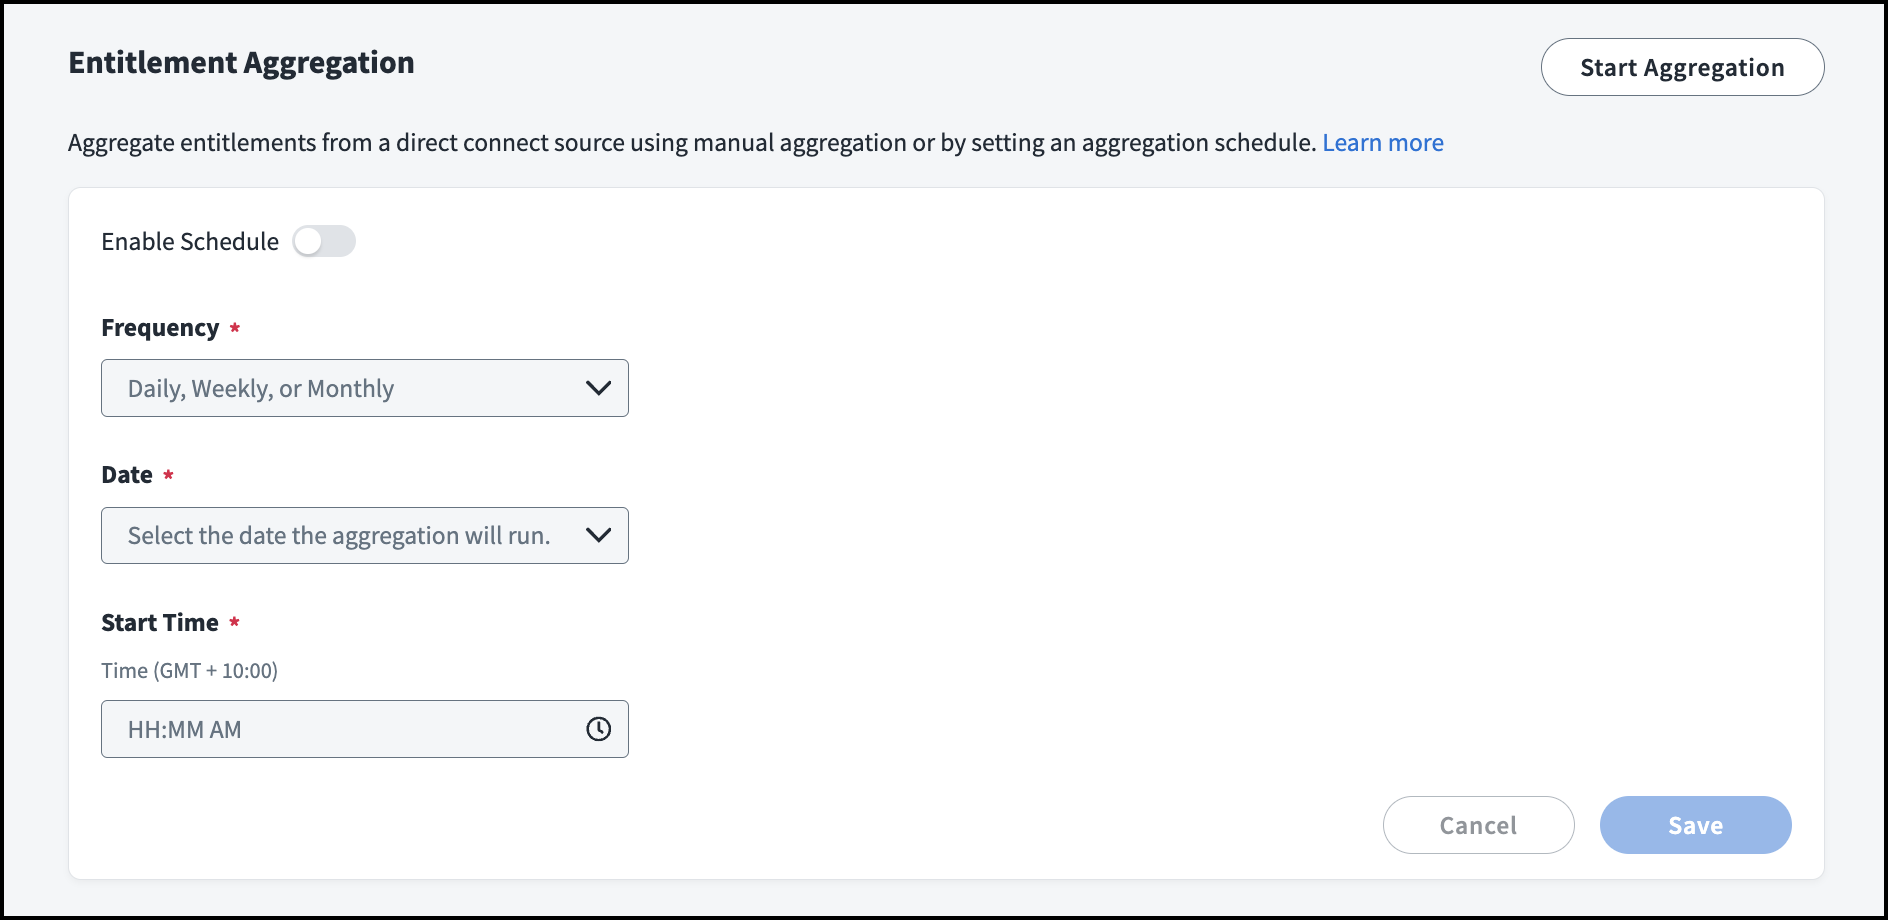The width and height of the screenshot is (1888, 920).
Task: Click the 'Daily, Weekly, or Monthly' placeholder text
Action: pyautogui.click(x=261, y=388)
